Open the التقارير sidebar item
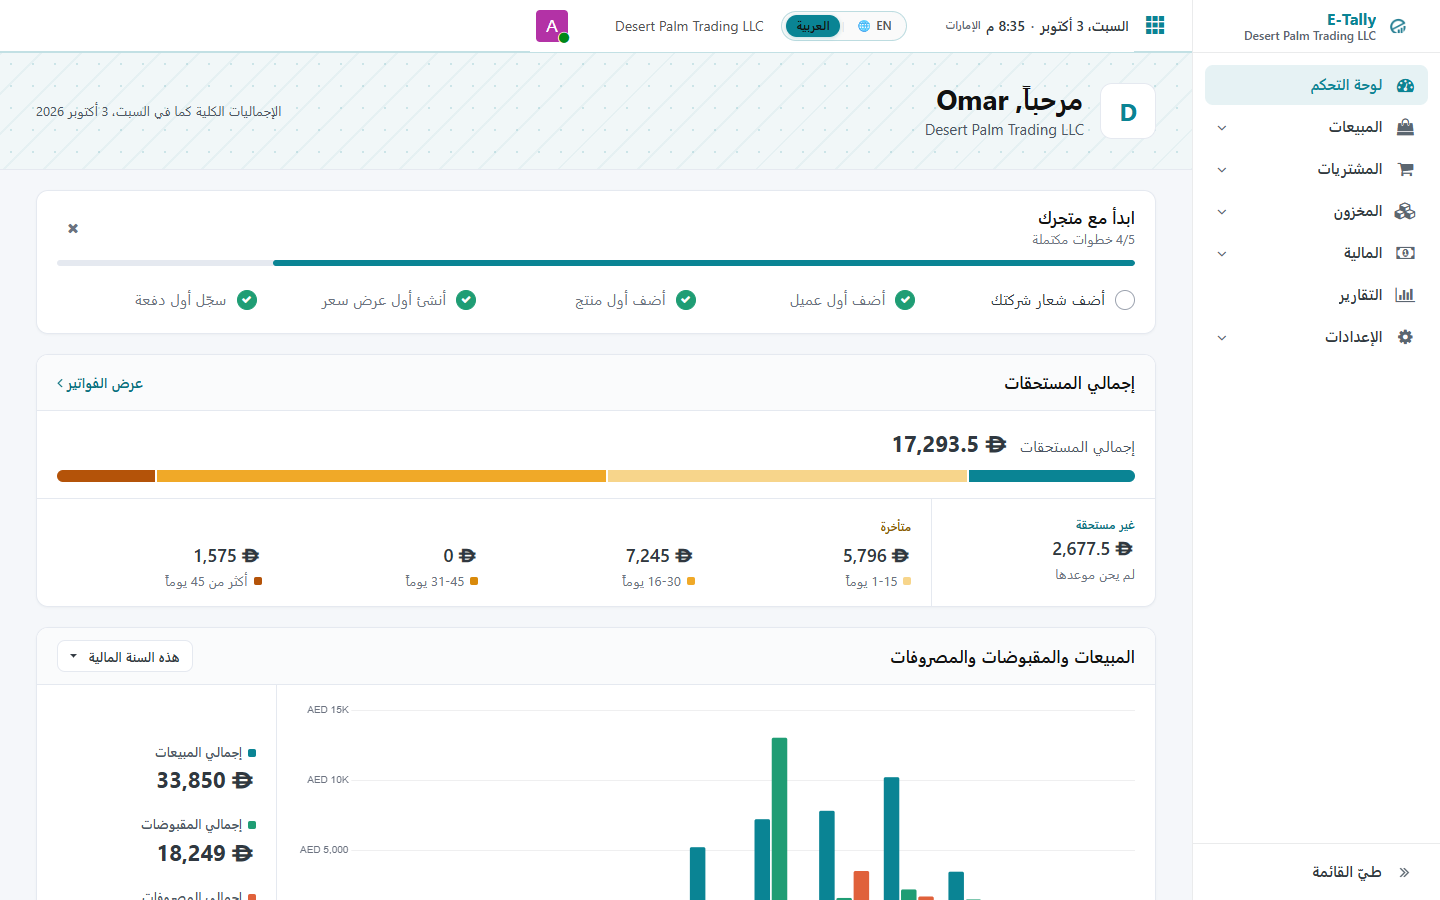Image resolution: width=1440 pixels, height=900 pixels. (1316, 295)
